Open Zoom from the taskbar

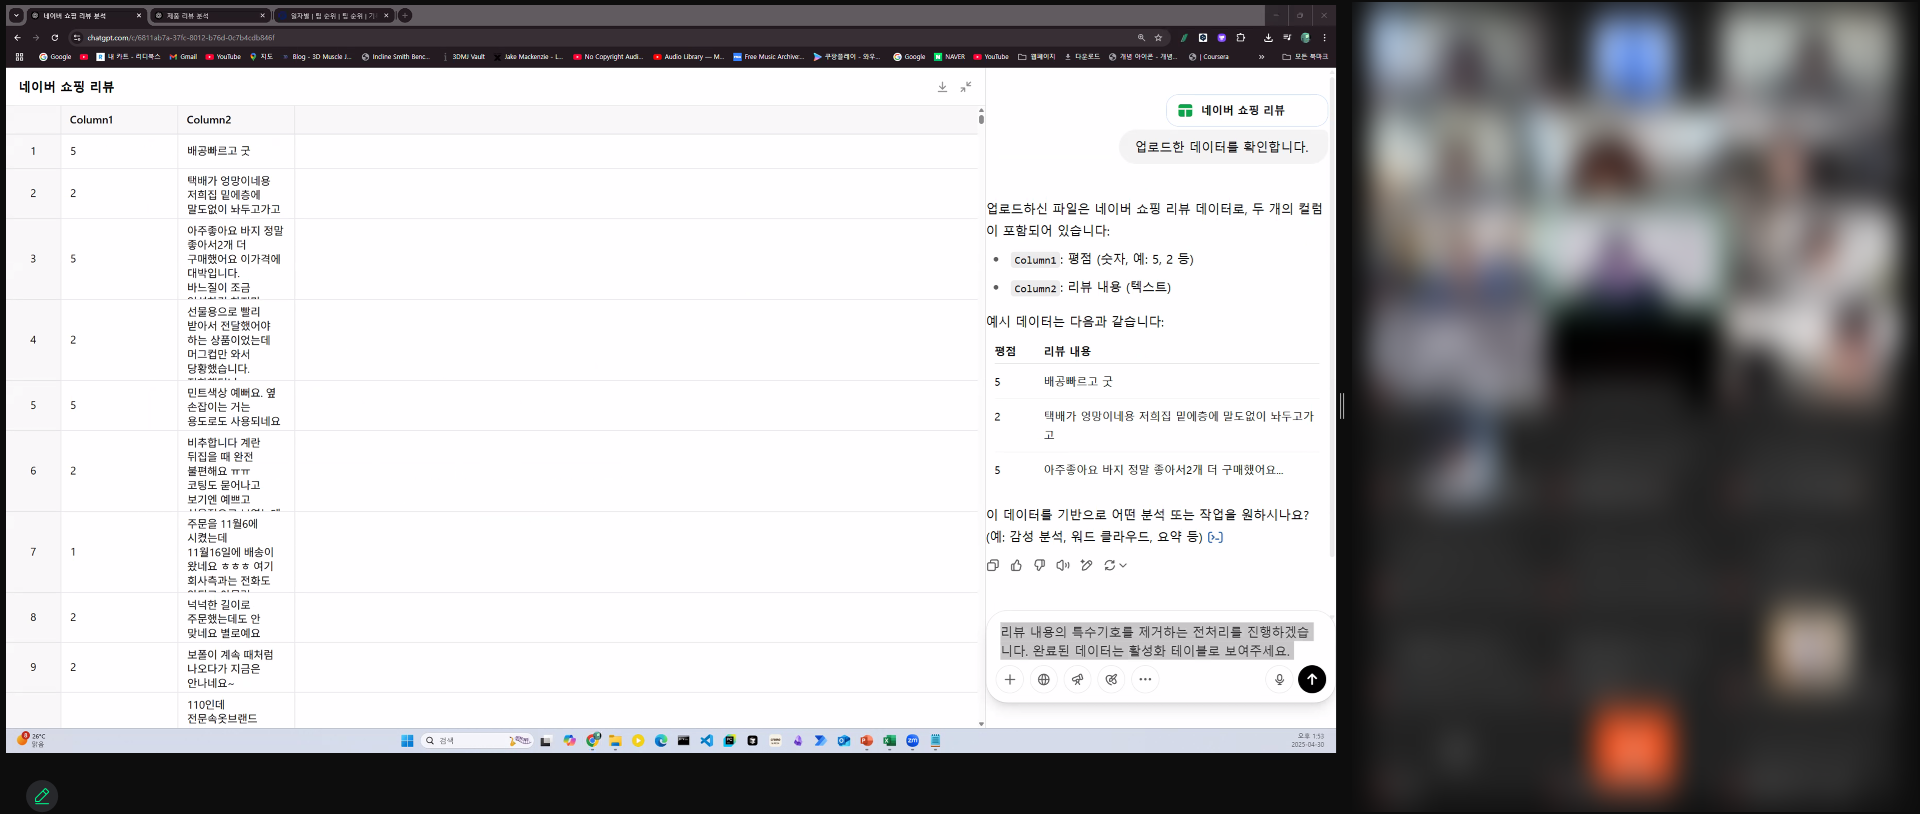[912, 741]
